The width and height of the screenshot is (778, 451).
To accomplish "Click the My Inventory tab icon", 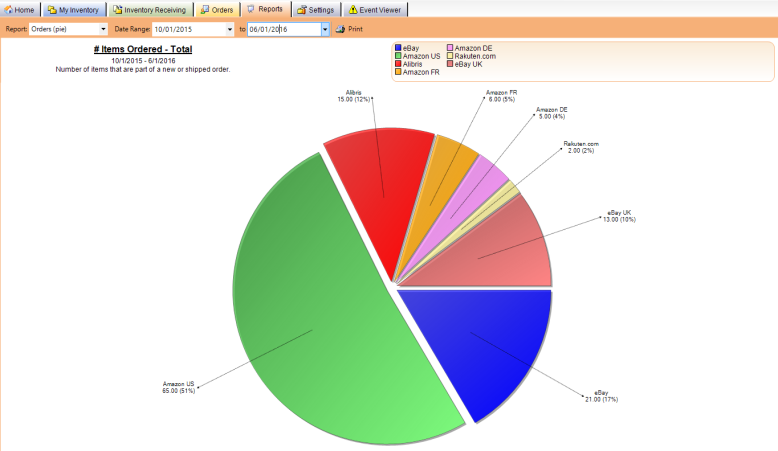I will (52, 9).
